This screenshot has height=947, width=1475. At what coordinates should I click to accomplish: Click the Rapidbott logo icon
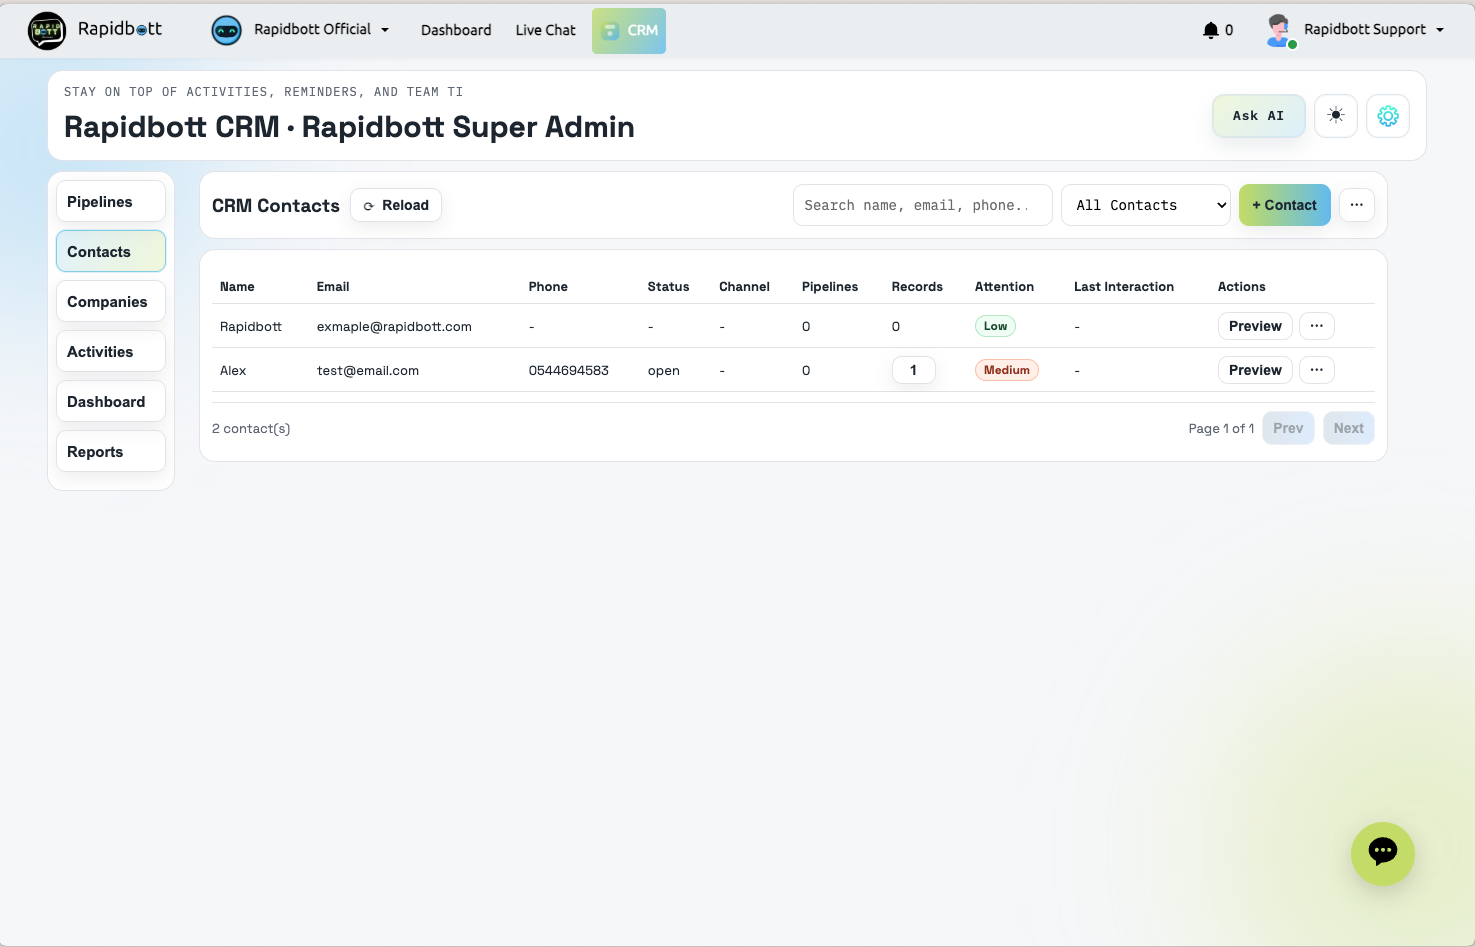tap(47, 31)
